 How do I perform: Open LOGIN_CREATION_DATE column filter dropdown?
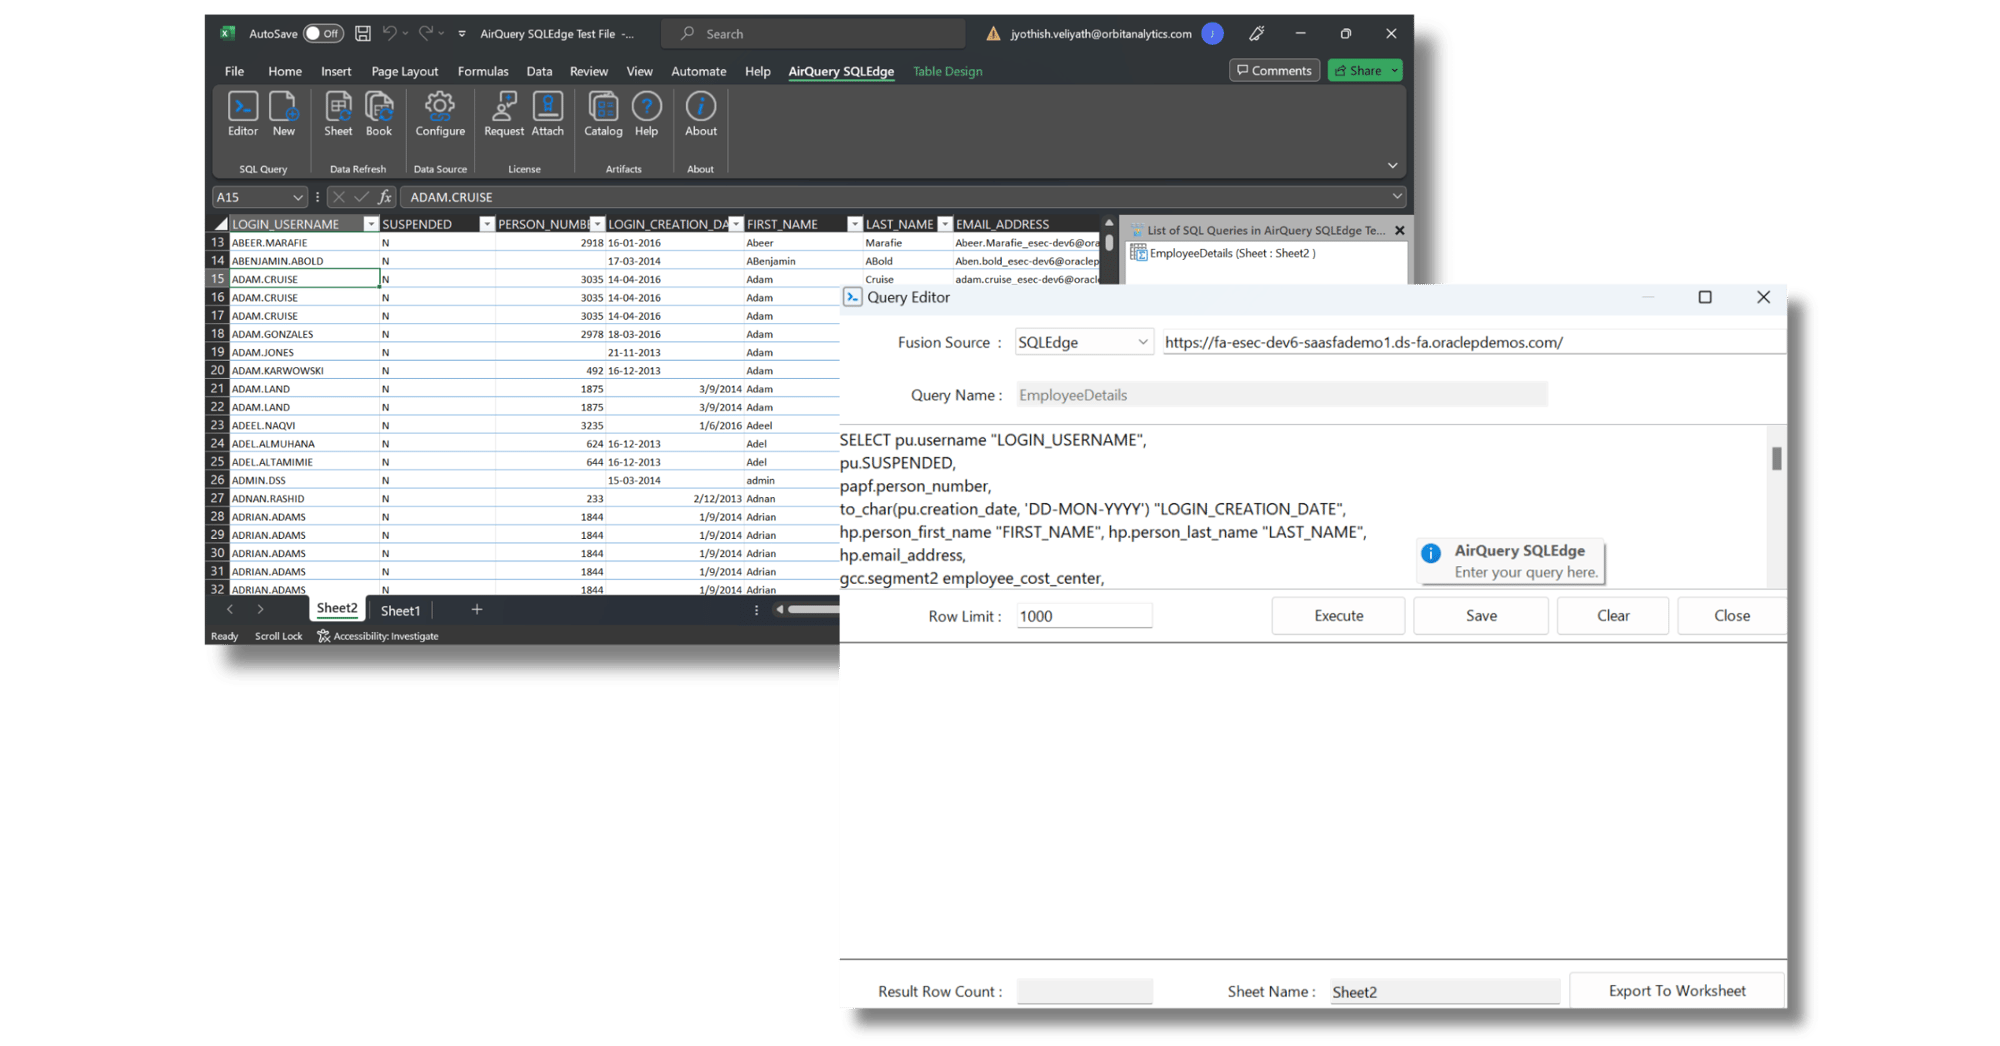click(x=736, y=224)
